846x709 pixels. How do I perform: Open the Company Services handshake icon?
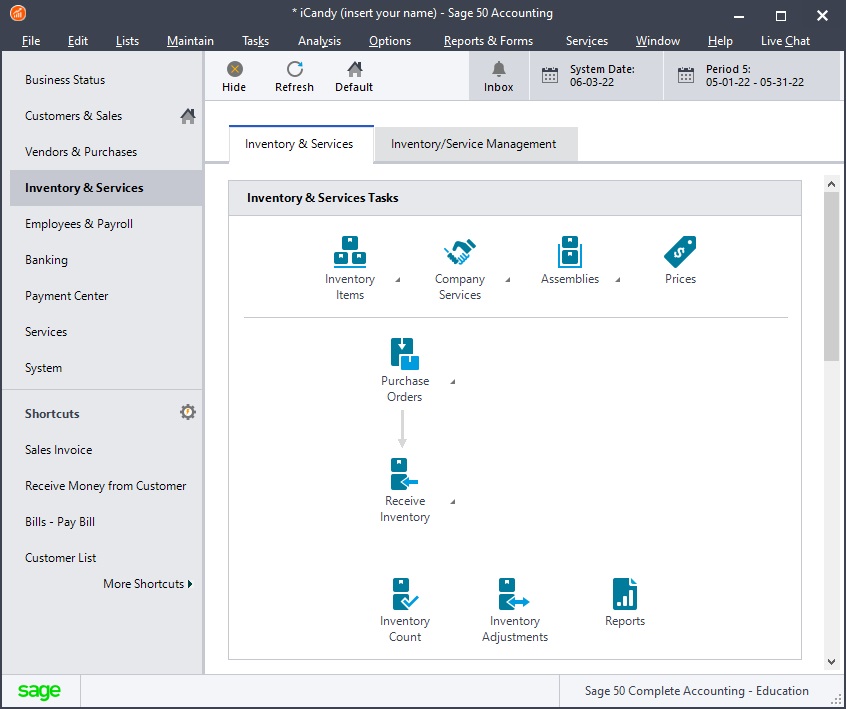pyautogui.click(x=460, y=251)
